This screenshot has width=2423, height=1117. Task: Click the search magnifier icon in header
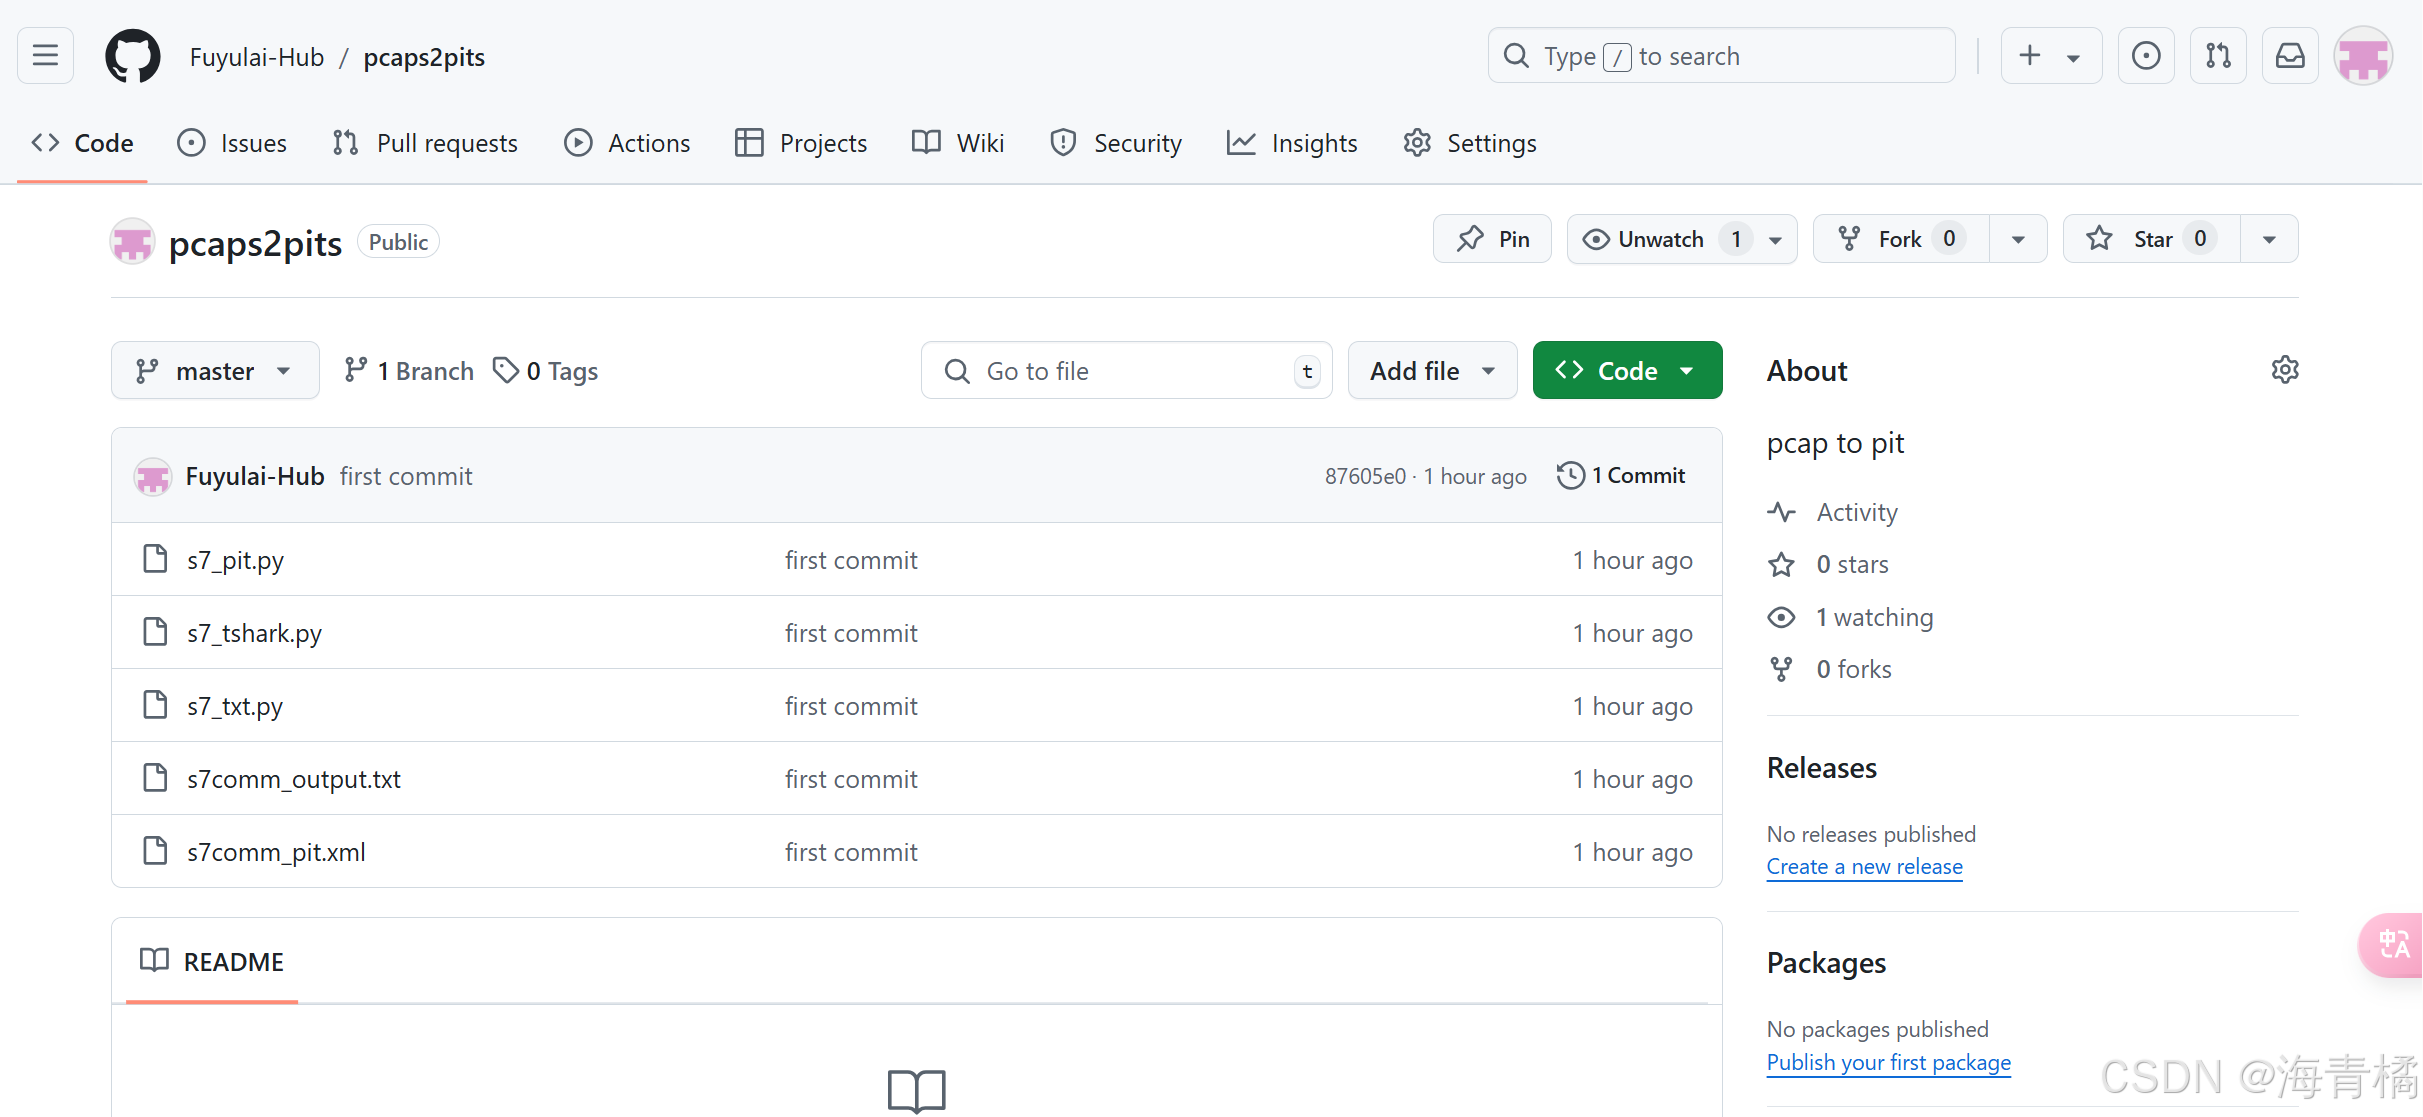[x=1516, y=56]
